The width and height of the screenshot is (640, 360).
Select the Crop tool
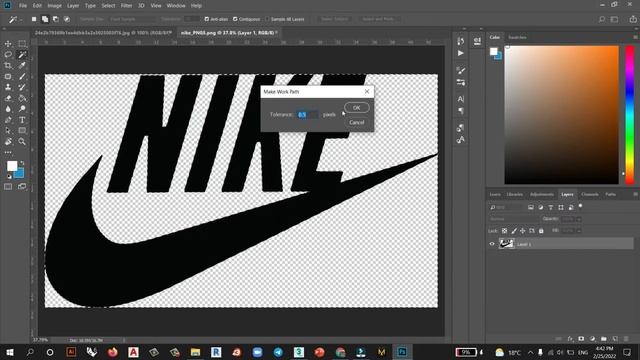[8, 65]
